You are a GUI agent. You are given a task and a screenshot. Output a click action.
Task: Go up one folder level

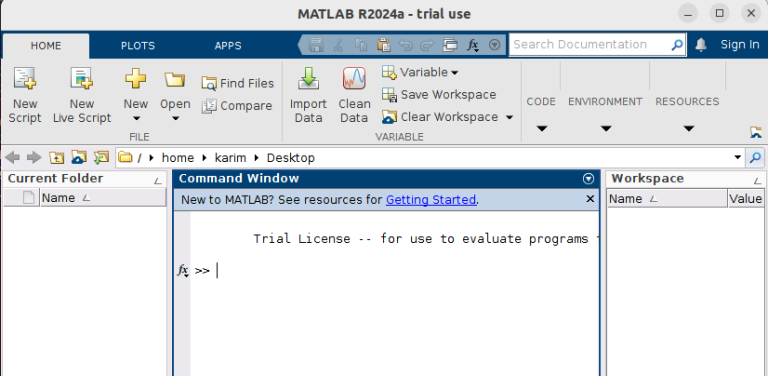[x=56, y=158]
